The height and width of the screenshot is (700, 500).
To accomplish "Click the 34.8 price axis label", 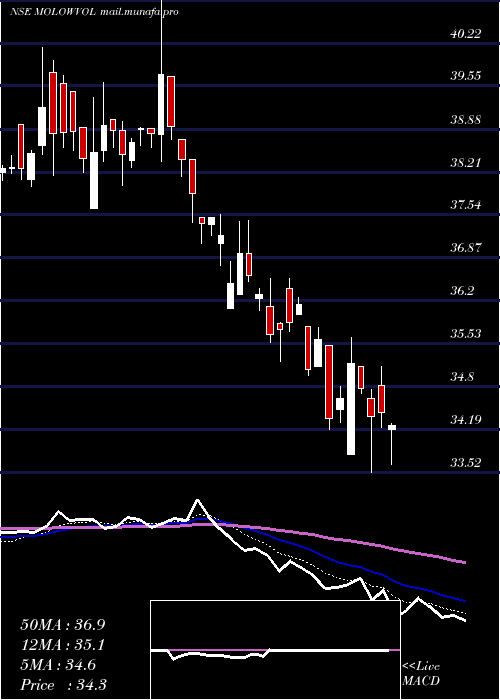I will point(462,377).
